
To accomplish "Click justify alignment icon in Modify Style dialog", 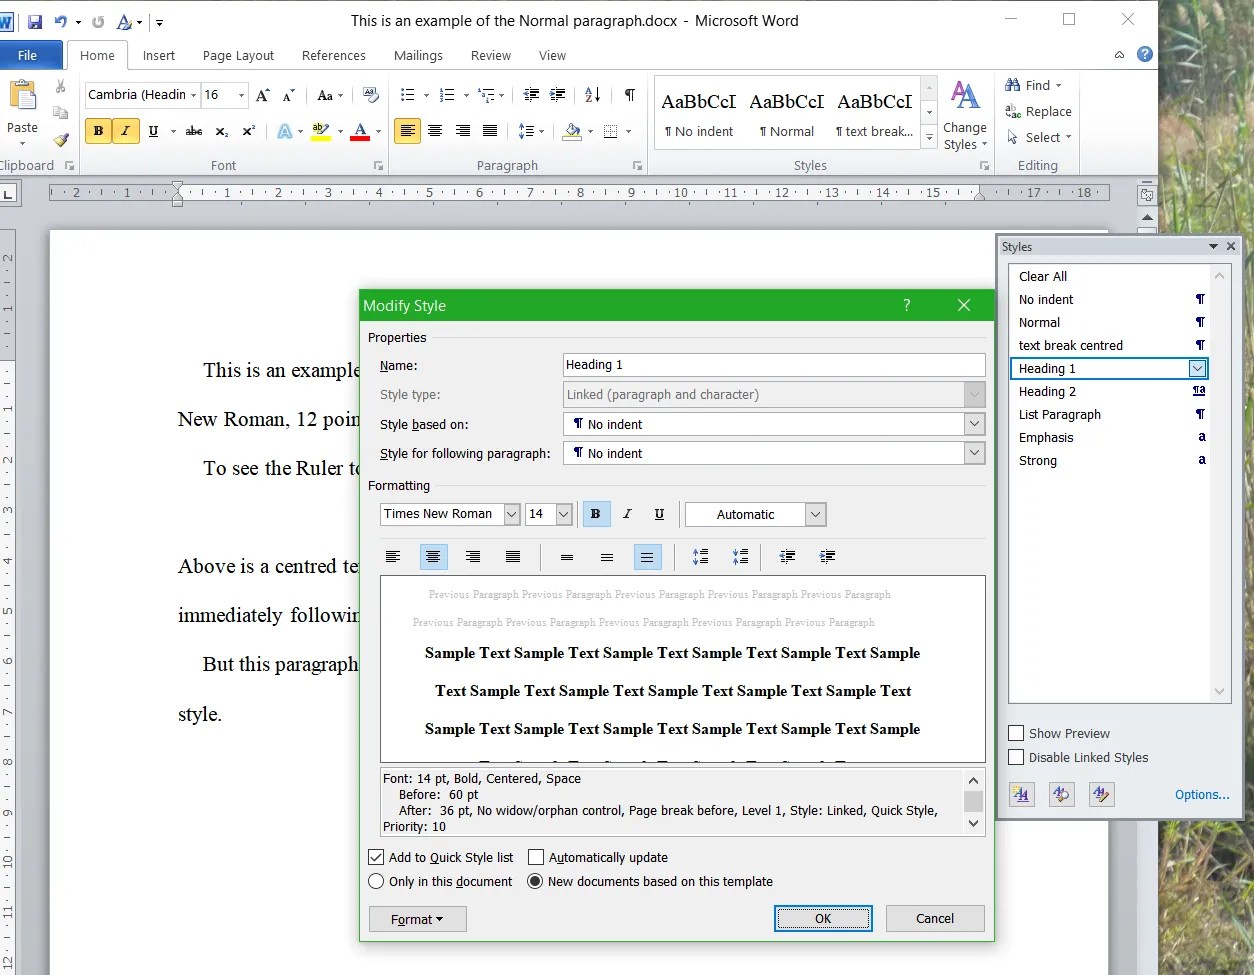I will (x=513, y=557).
